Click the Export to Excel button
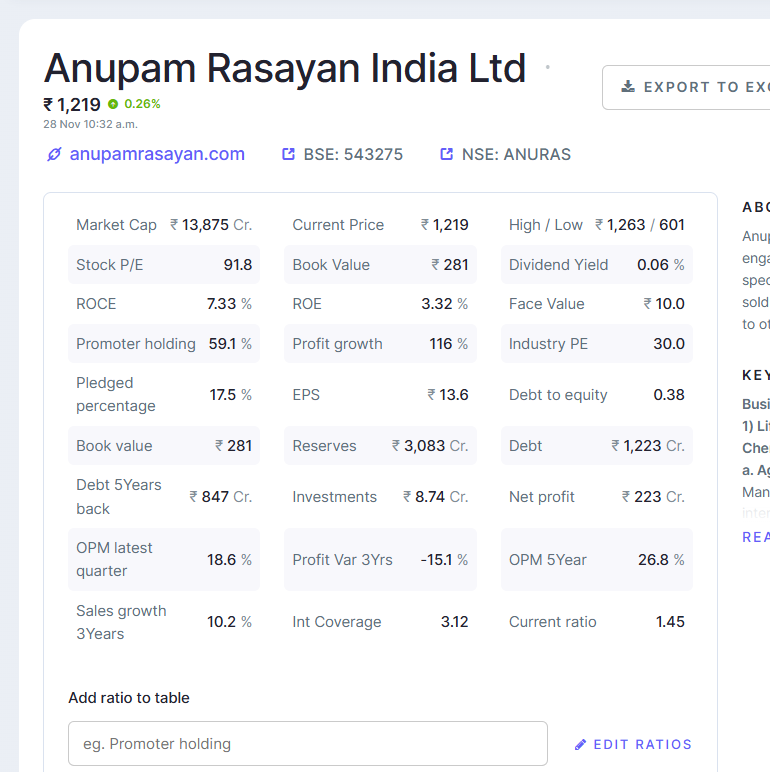Image resolution: width=770 pixels, height=772 pixels. point(686,87)
